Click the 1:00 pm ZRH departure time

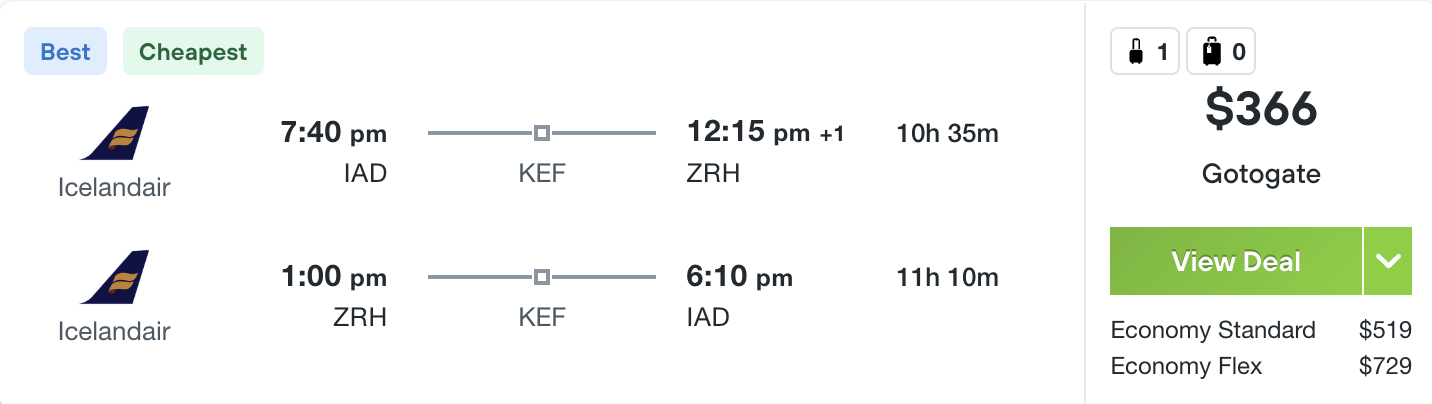tap(333, 276)
